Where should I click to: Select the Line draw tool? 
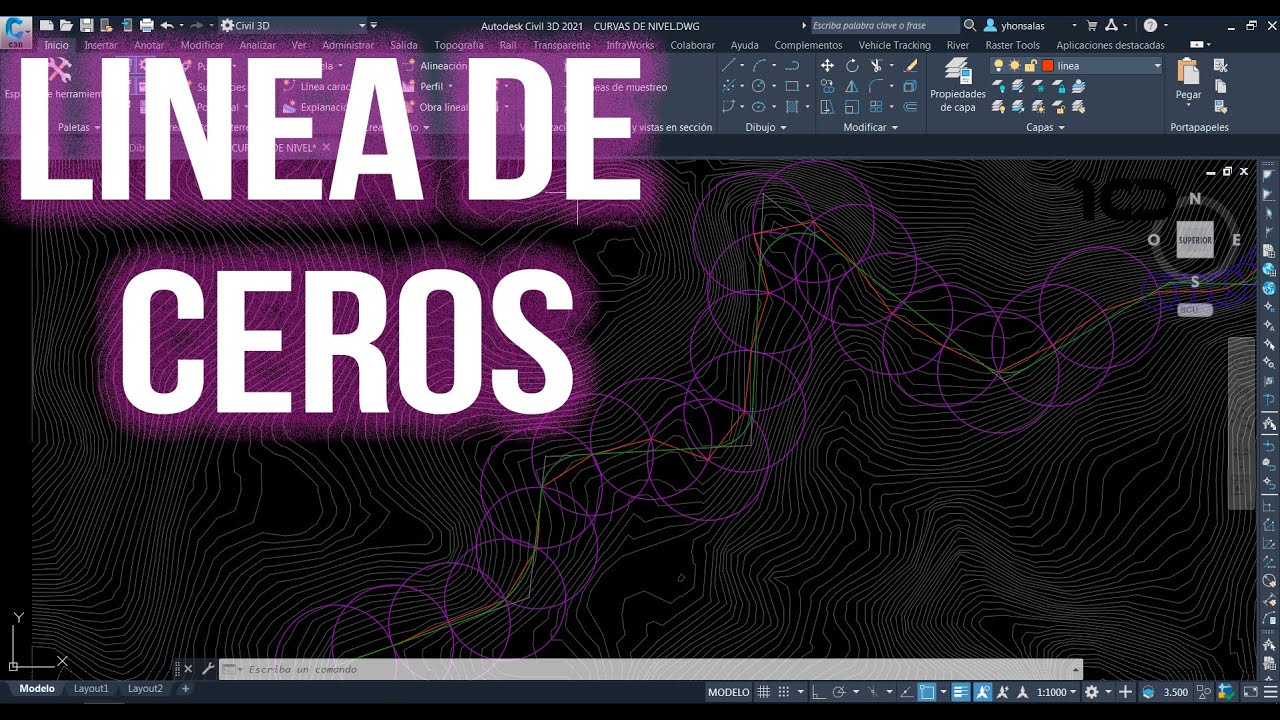coord(728,66)
